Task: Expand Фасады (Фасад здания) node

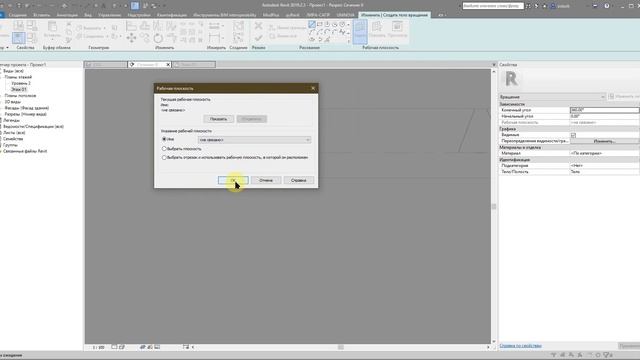Action: [x=1, y=108]
